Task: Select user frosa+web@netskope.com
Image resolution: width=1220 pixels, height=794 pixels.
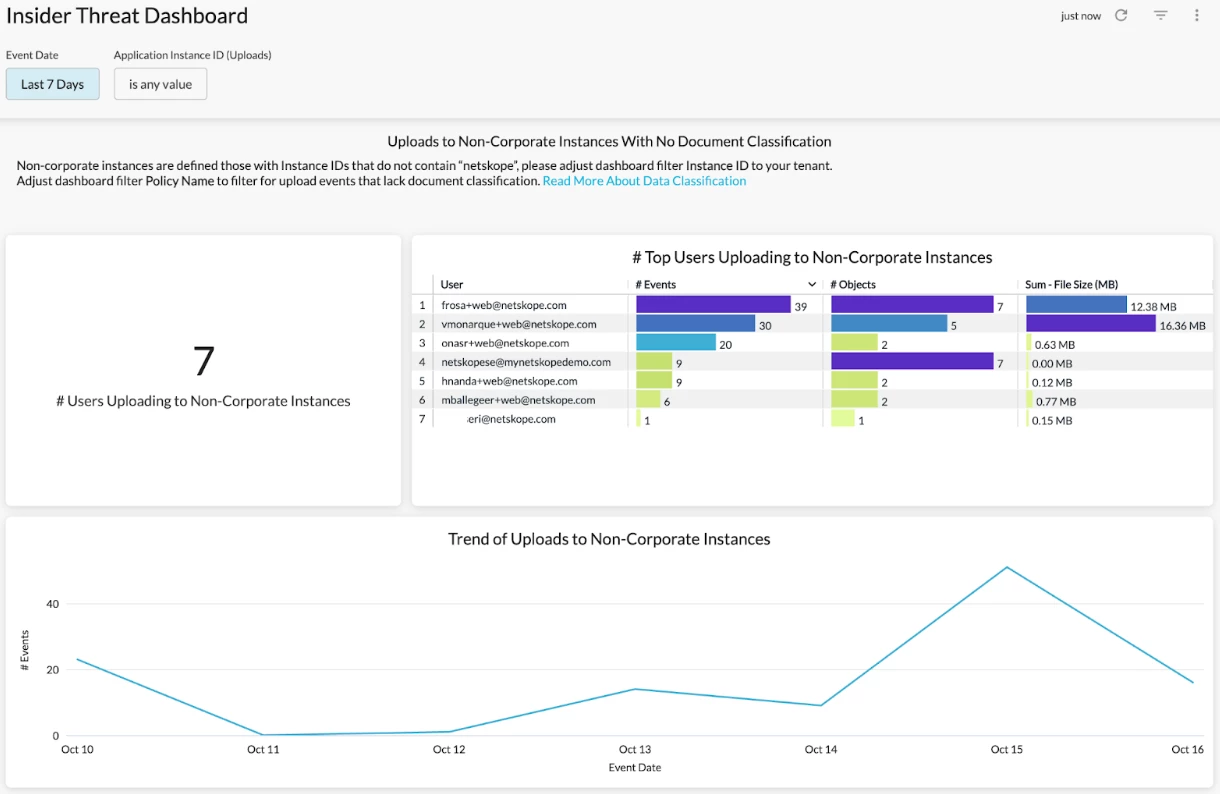Action: tap(504, 305)
